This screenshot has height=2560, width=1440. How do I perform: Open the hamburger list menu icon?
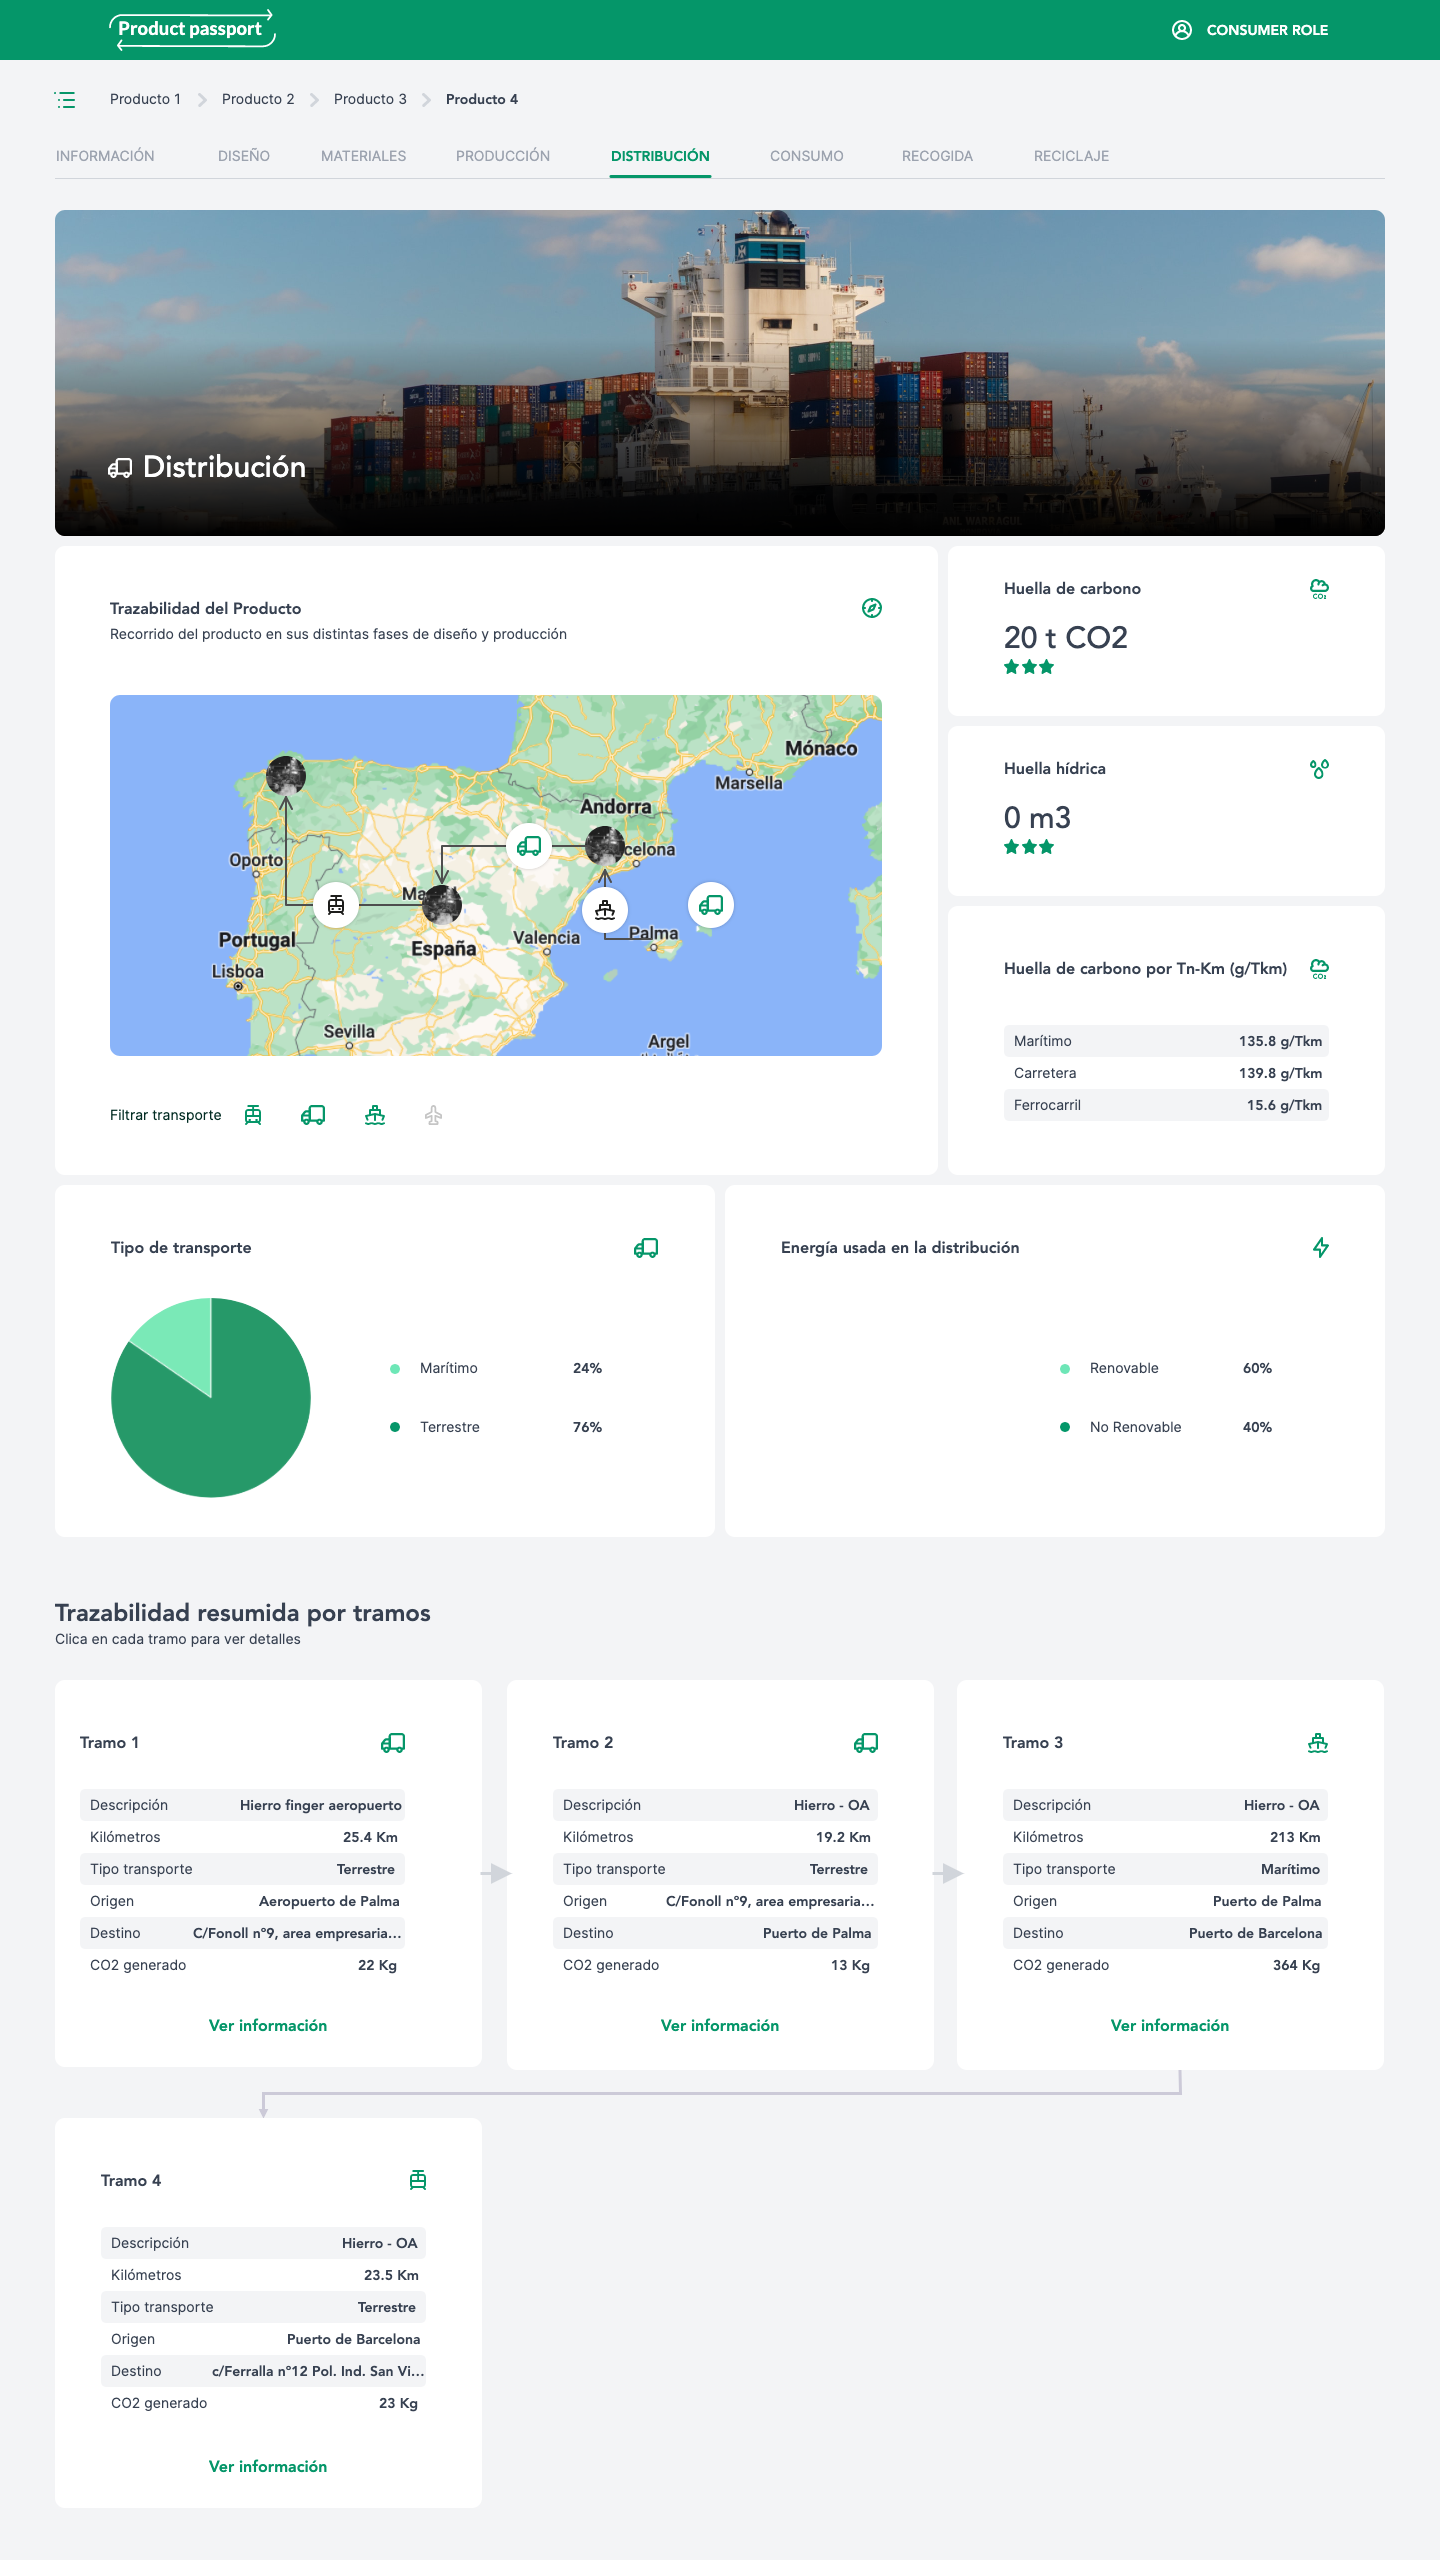[65, 99]
